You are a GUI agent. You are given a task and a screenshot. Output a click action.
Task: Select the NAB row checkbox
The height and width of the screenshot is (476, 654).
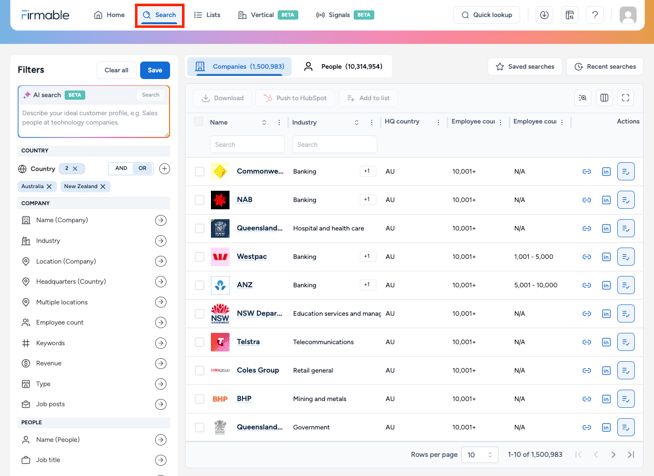[x=199, y=200]
